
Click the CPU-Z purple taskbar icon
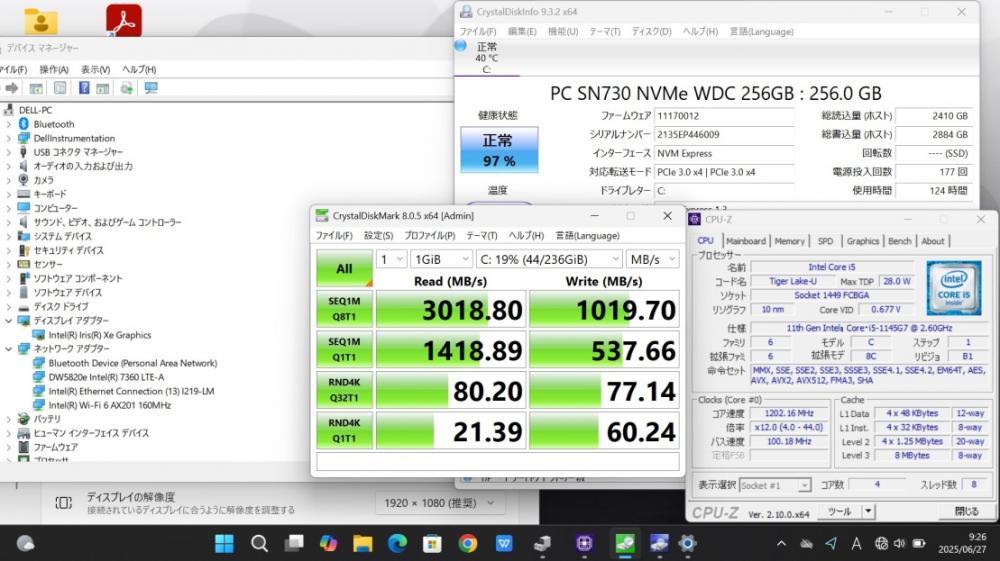(584, 543)
